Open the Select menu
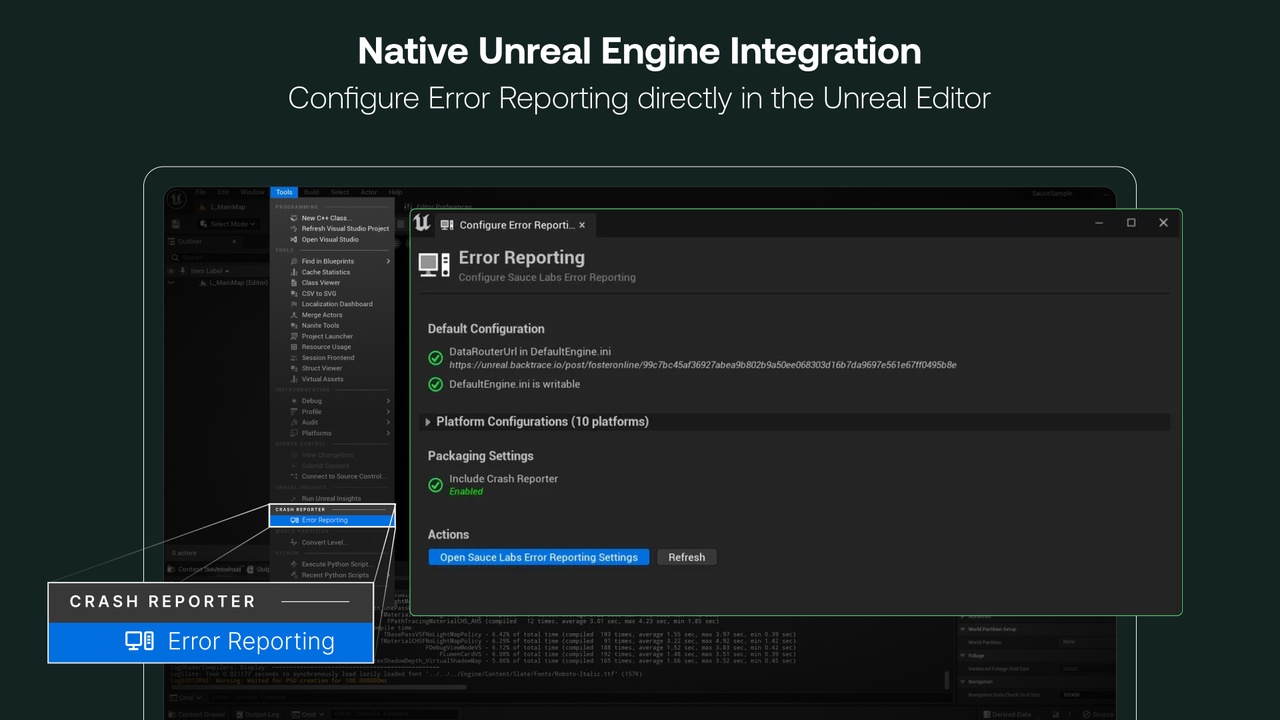The image size is (1280, 720). [340, 192]
